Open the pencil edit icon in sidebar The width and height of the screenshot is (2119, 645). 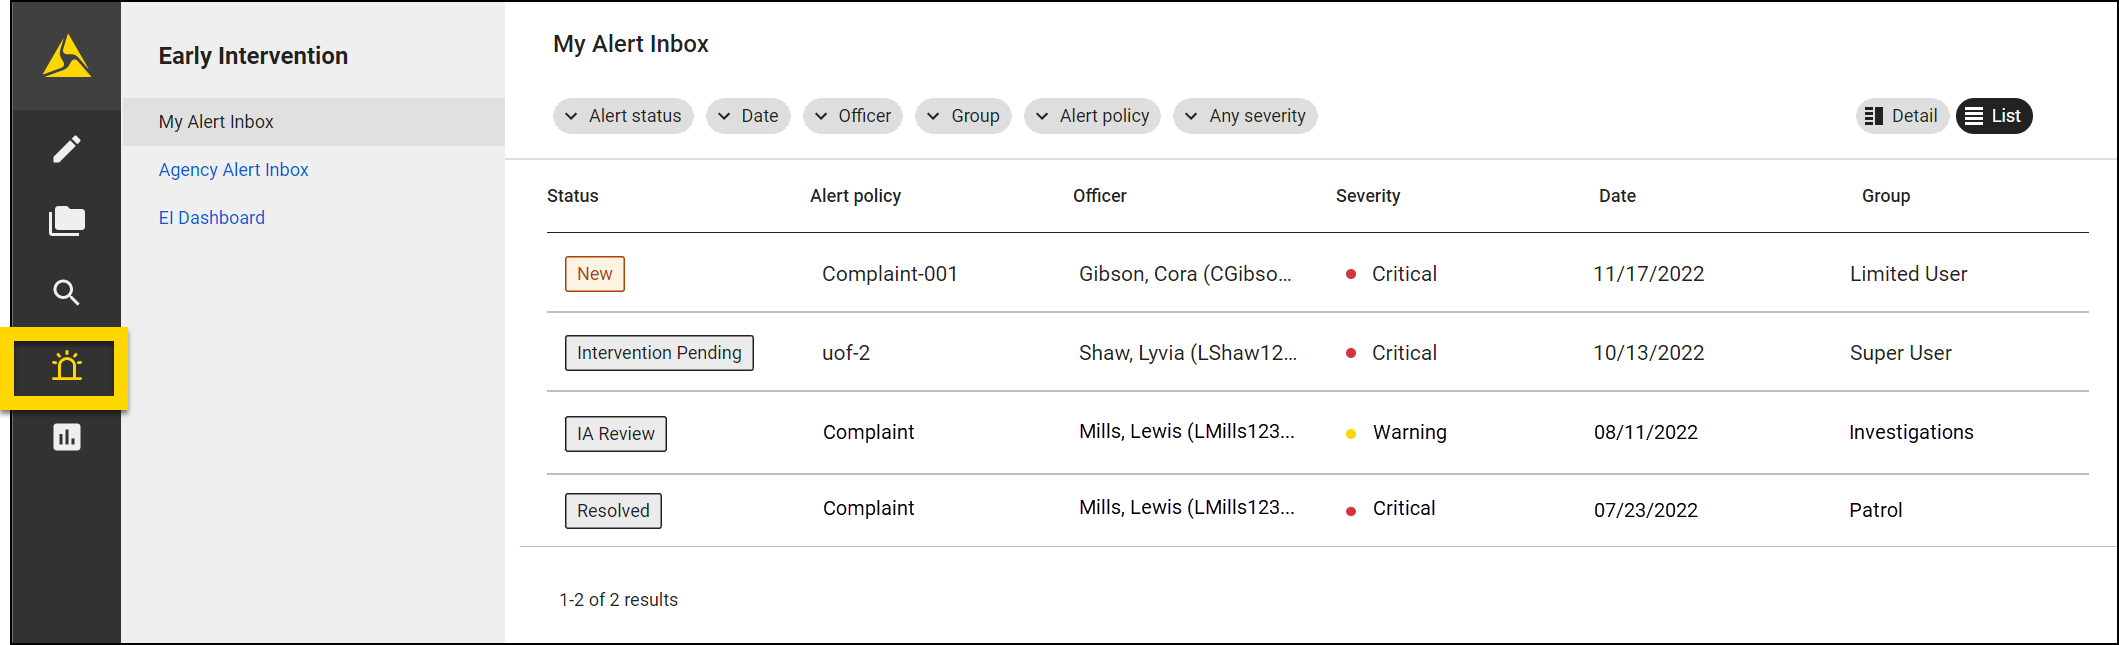pos(67,150)
